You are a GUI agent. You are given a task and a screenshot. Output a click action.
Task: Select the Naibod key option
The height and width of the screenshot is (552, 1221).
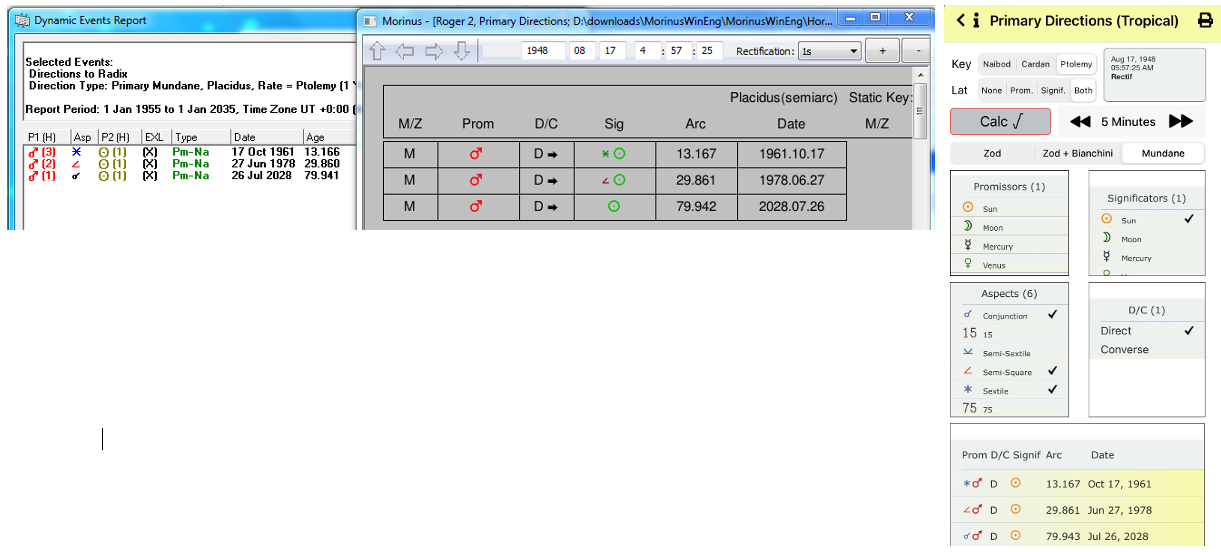[996, 64]
